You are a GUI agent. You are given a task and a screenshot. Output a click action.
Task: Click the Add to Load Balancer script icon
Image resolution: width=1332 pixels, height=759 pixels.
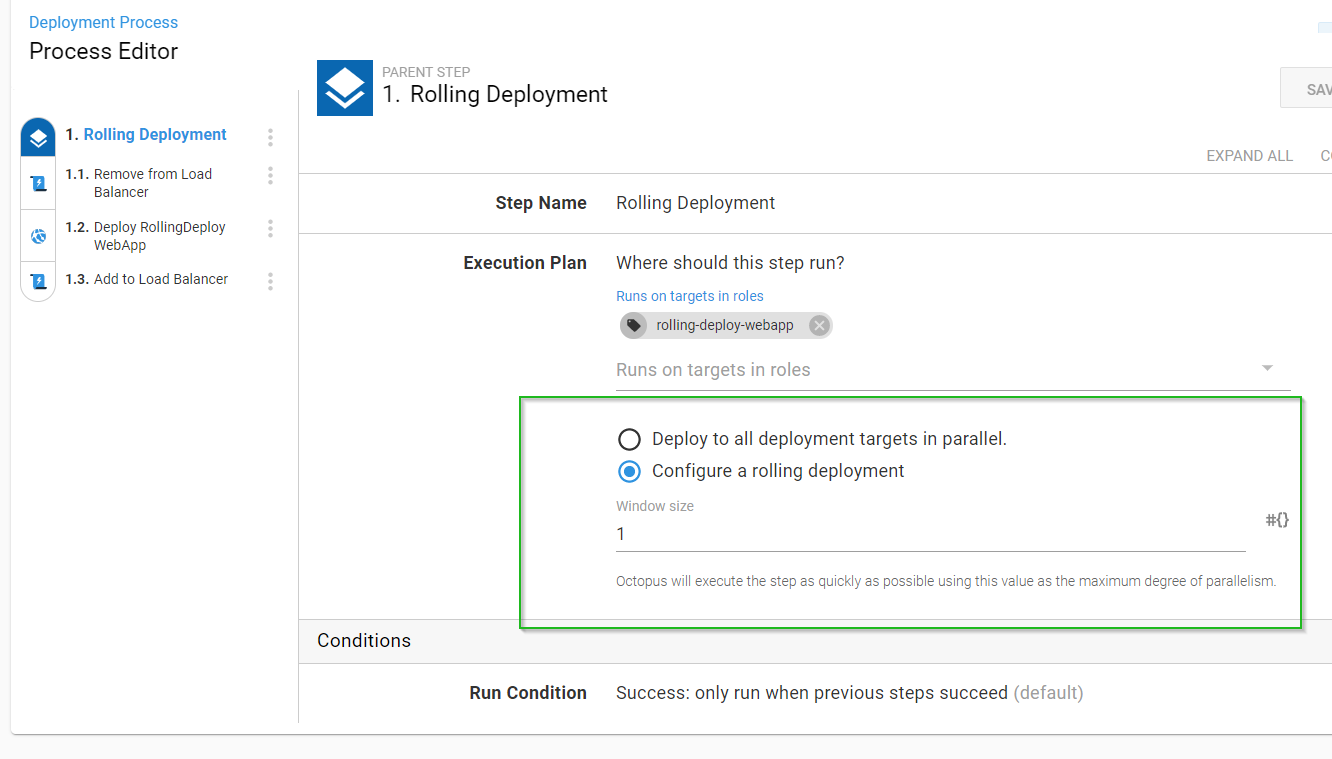point(38,281)
